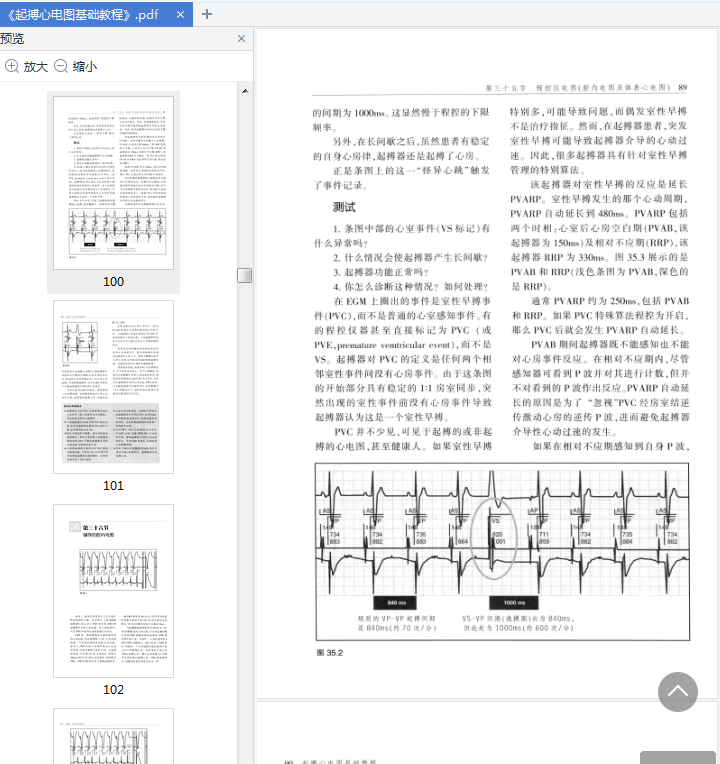Click the 缩小 zoom-out magnifier icon
This screenshot has width=720, height=764.
[x=60, y=66]
